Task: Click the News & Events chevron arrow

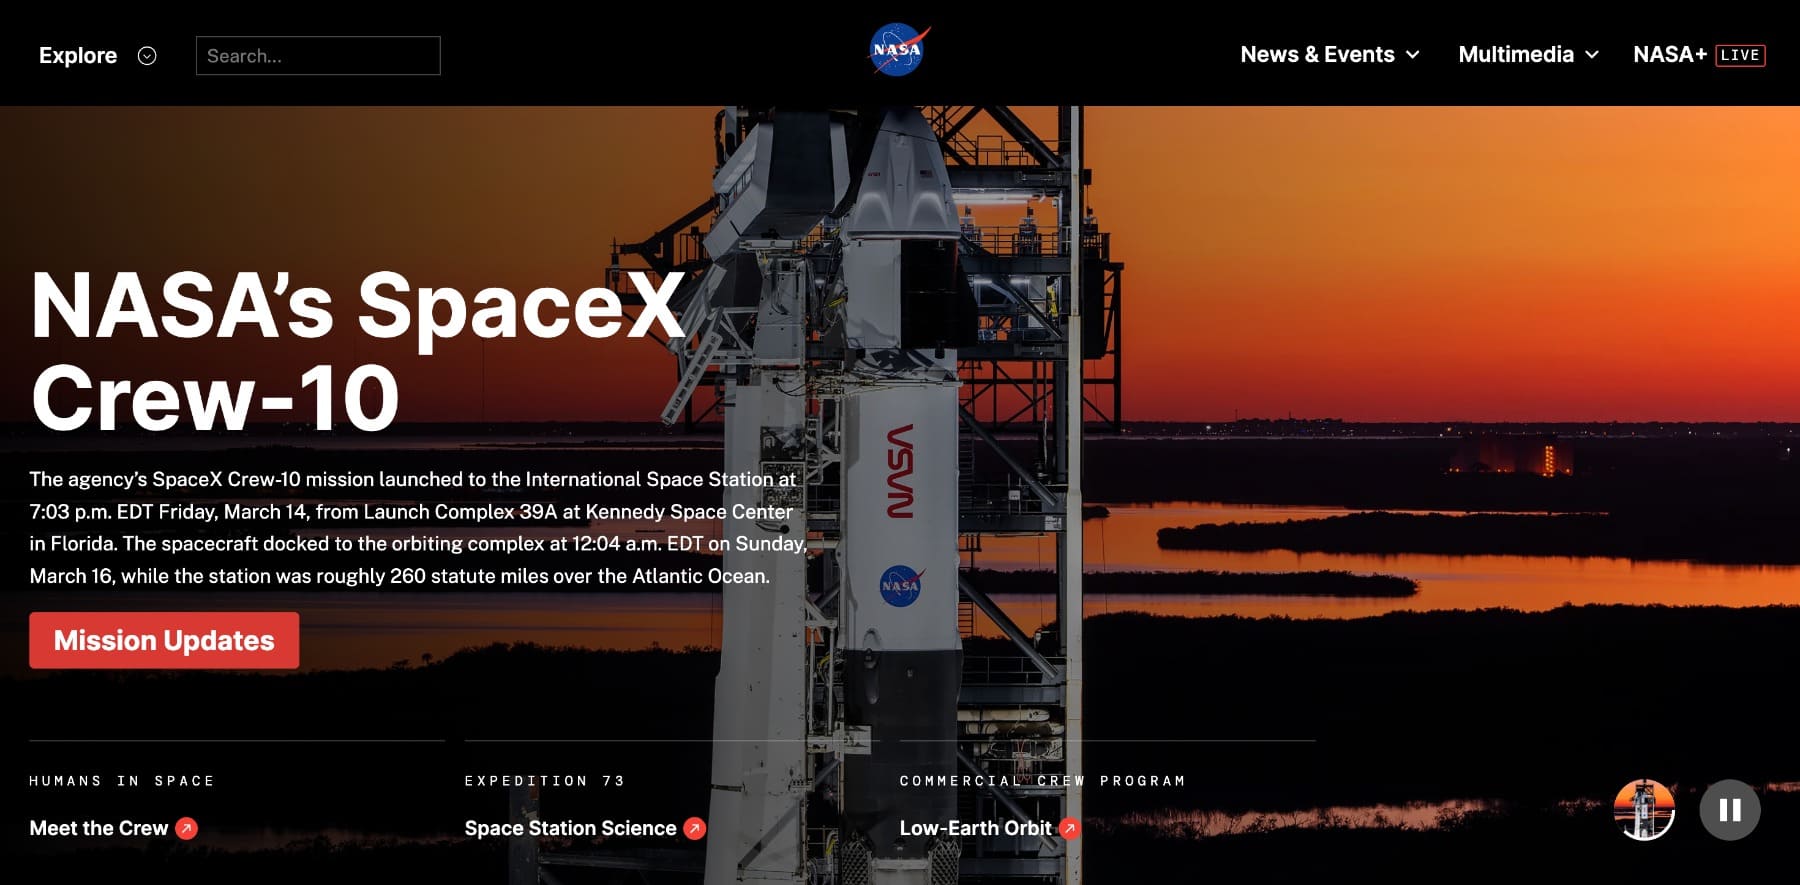Action: coord(1413,55)
